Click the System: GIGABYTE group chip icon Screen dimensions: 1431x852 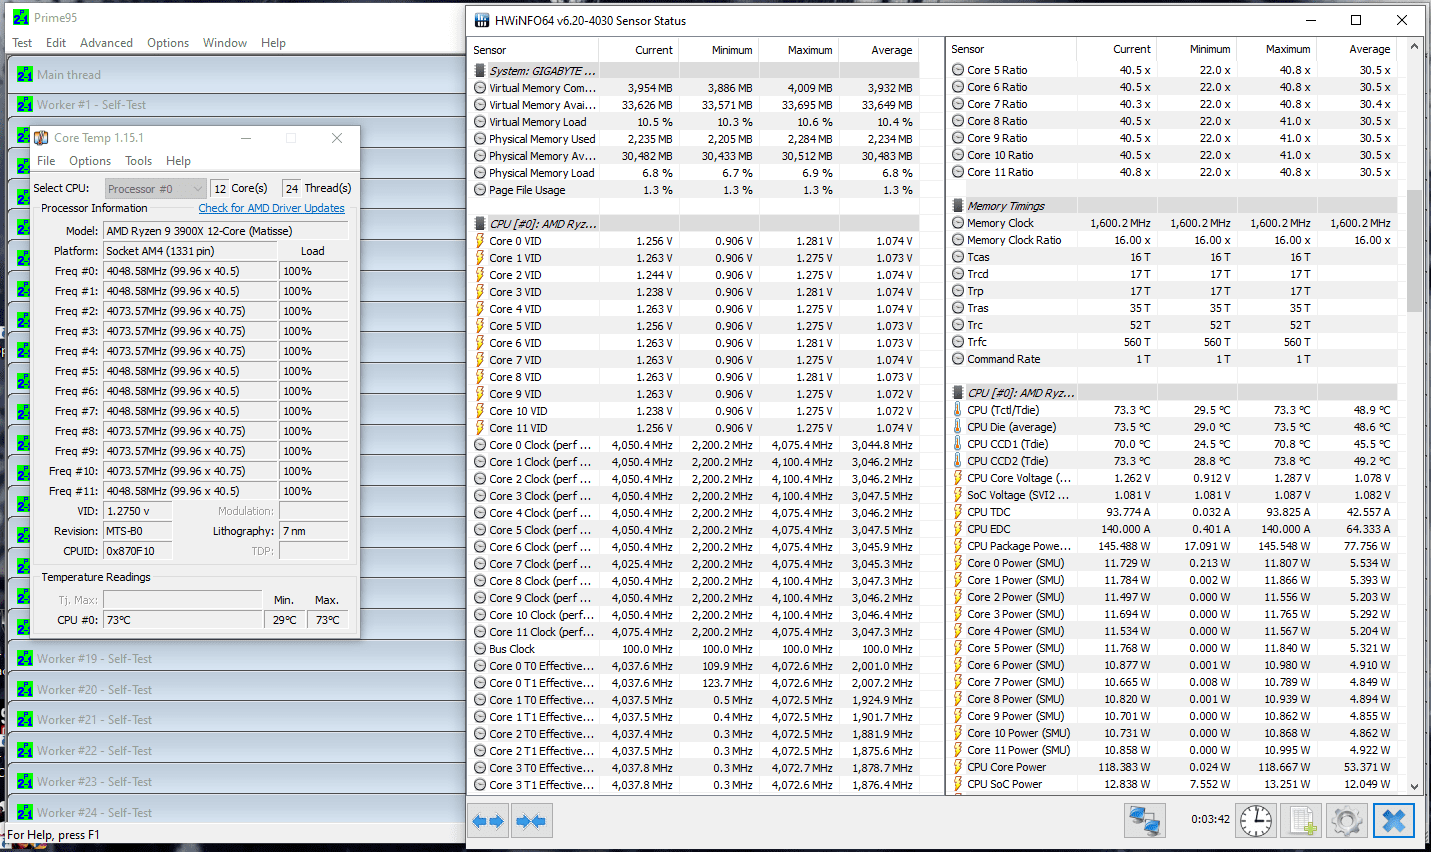pyautogui.click(x=480, y=71)
